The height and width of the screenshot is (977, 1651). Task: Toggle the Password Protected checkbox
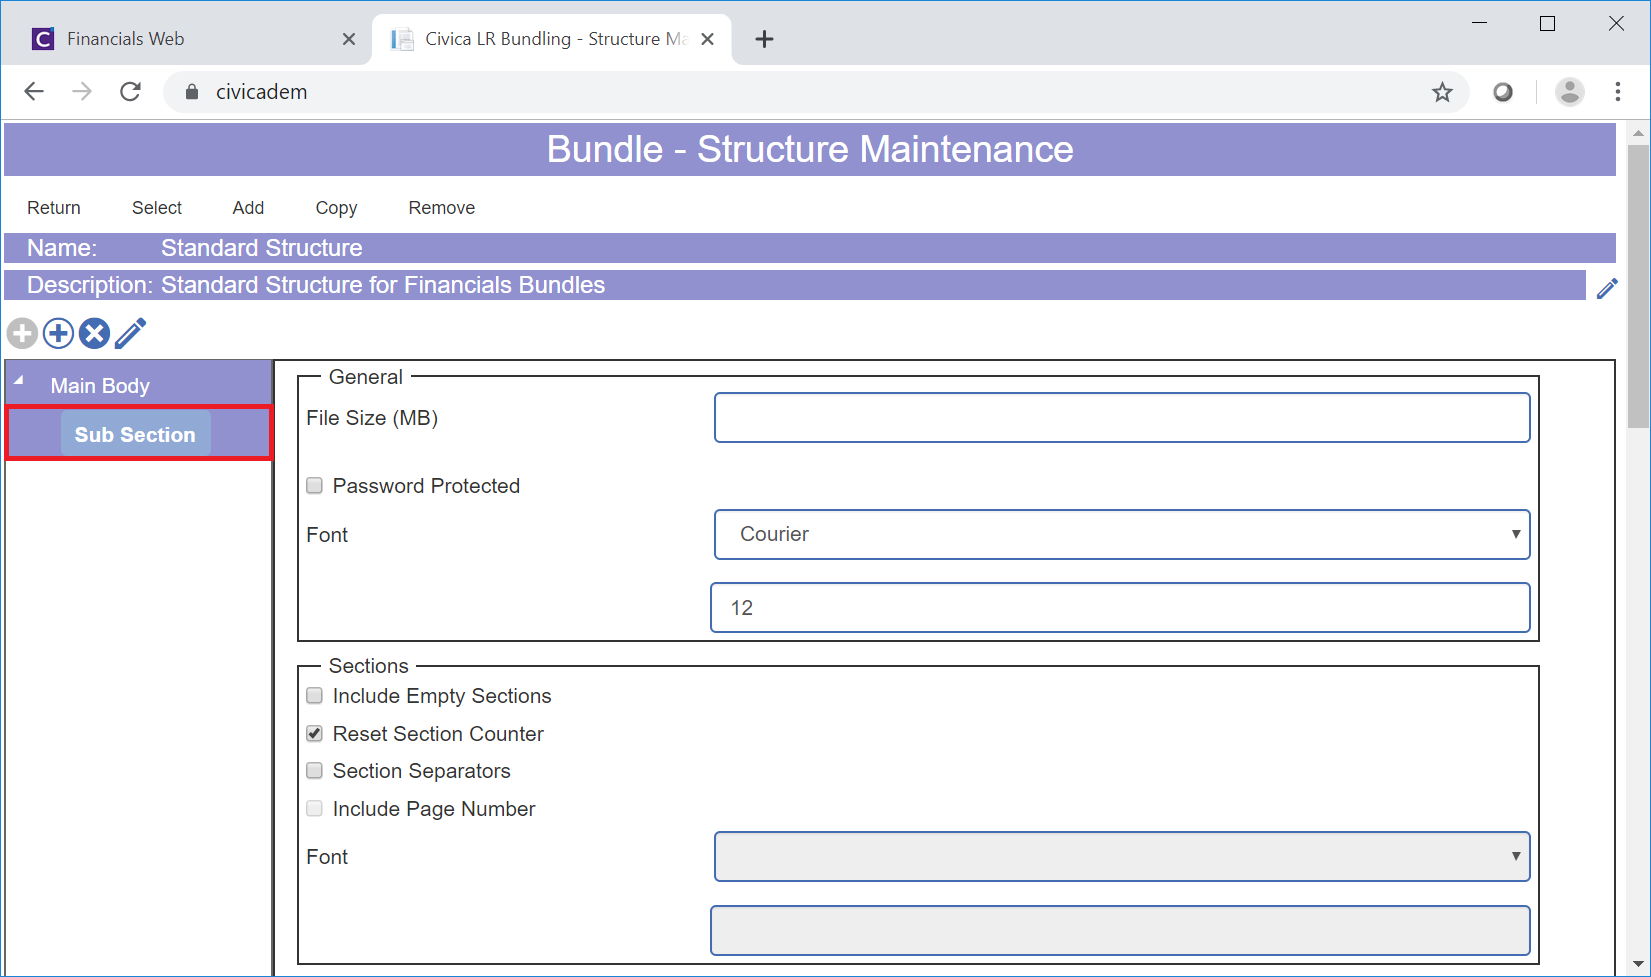[314, 486]
